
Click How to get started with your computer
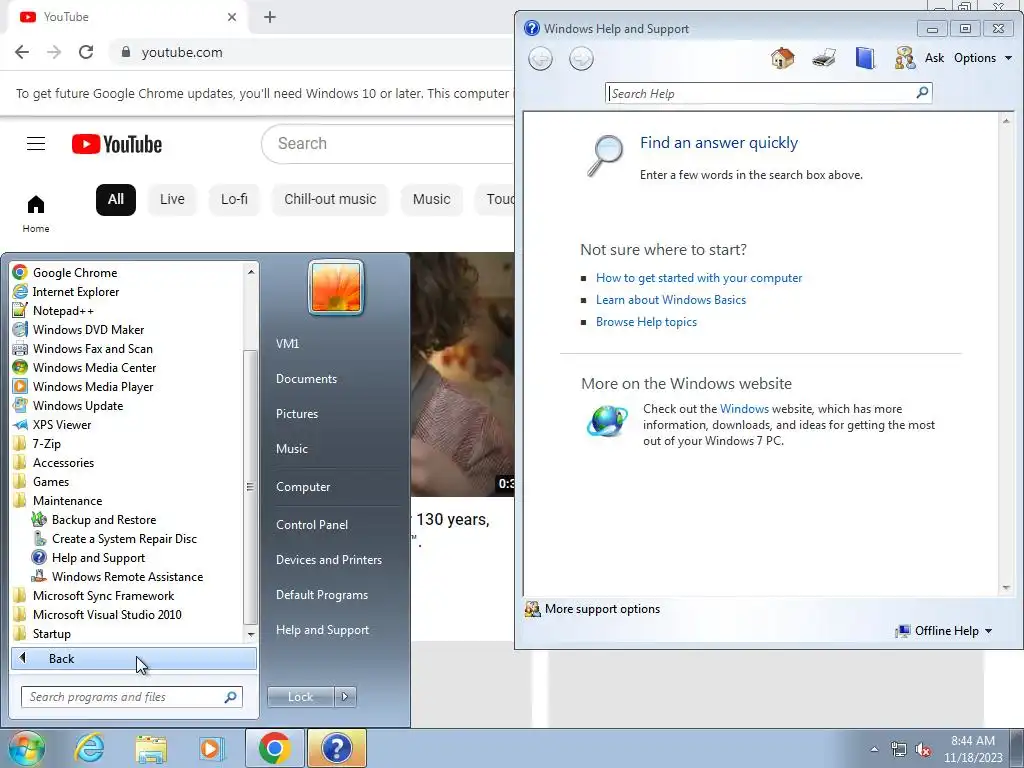(699, 278)
